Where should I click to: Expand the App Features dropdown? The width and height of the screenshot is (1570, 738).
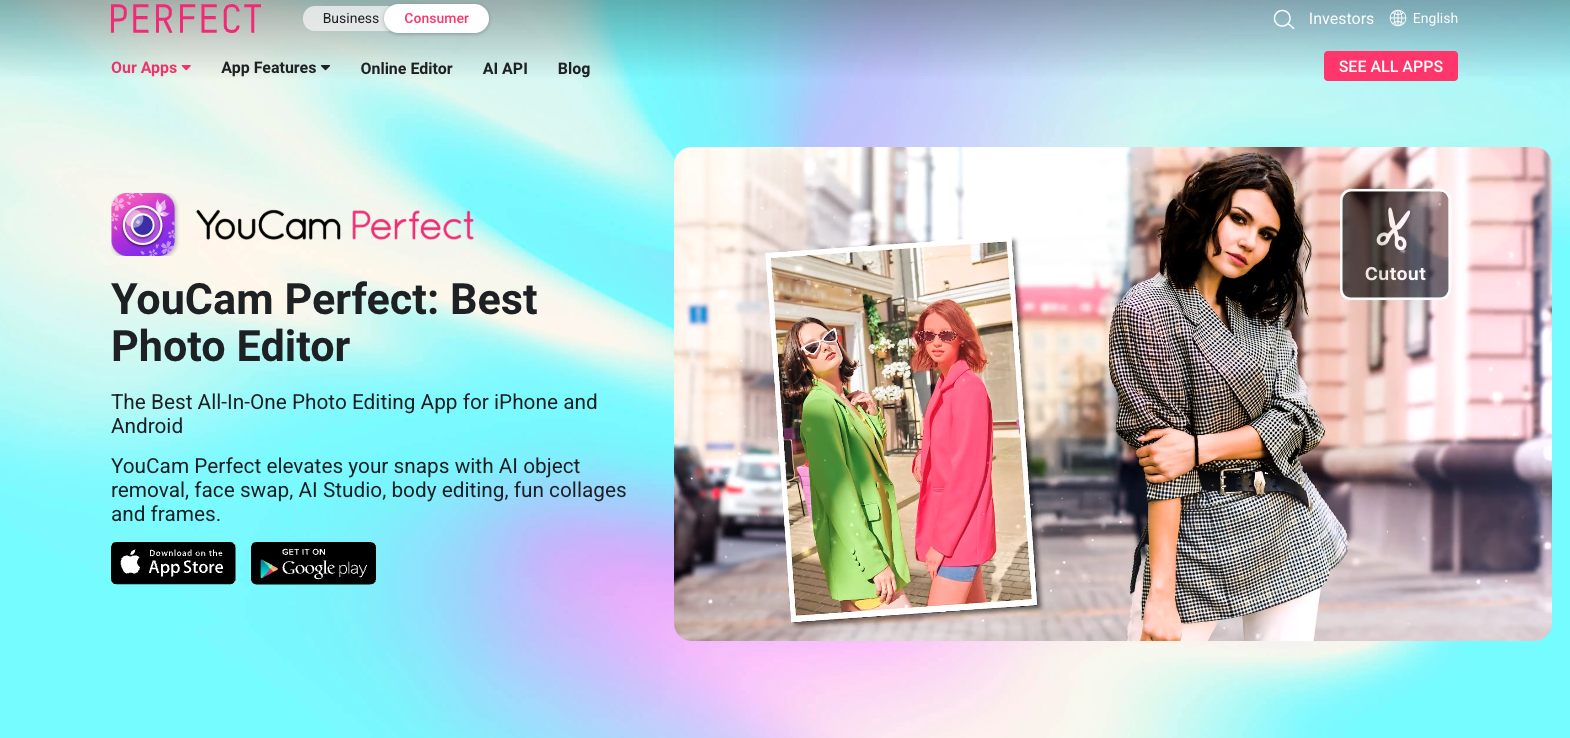click(275, 68)
